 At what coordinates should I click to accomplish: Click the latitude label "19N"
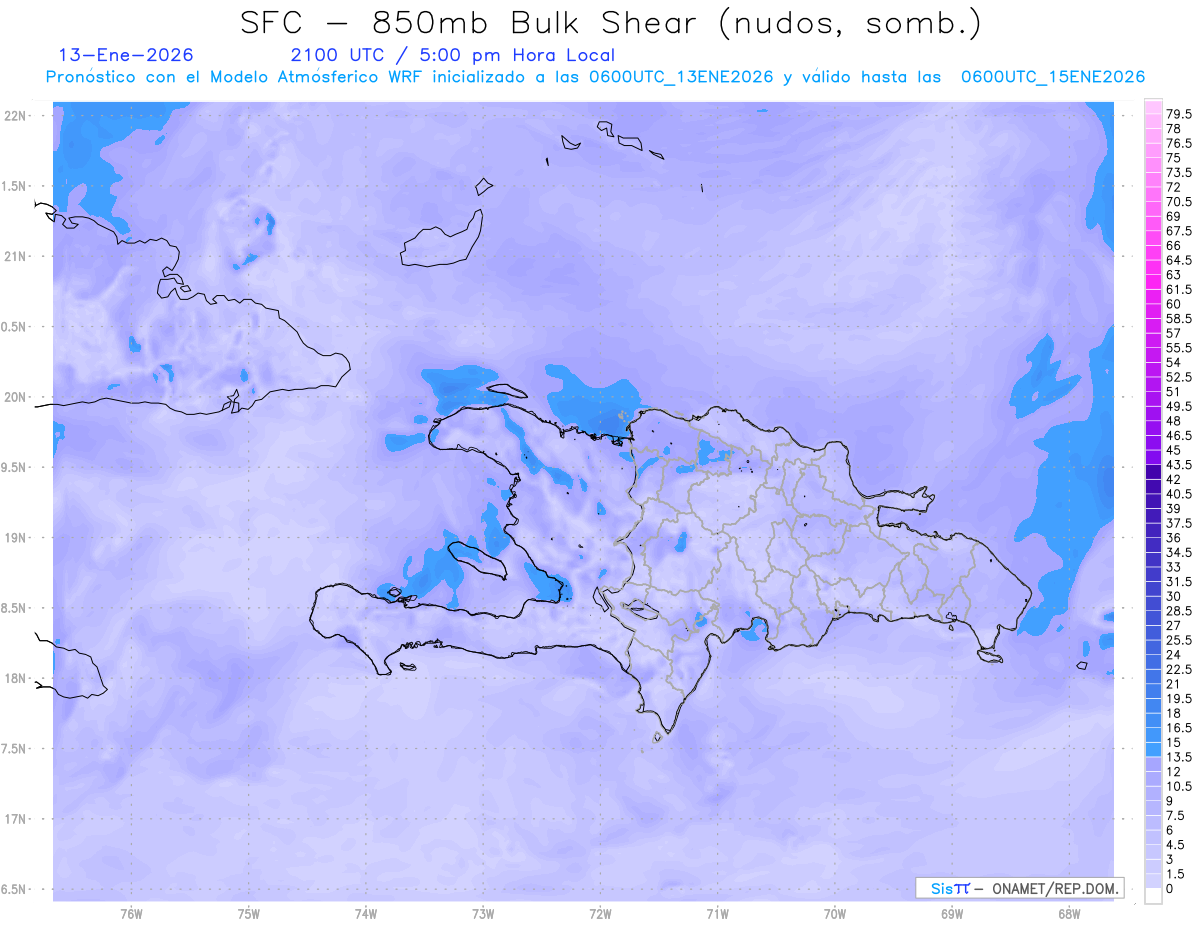(17, 537)
